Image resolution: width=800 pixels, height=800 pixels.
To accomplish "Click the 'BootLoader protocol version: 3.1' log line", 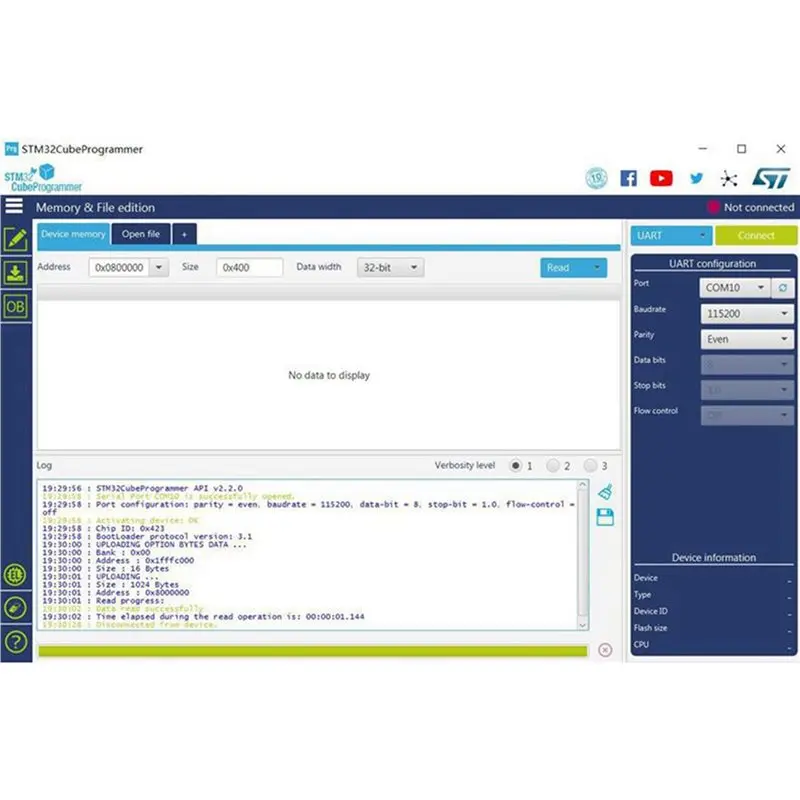I will pyautogui.click(x=147, y=536).
